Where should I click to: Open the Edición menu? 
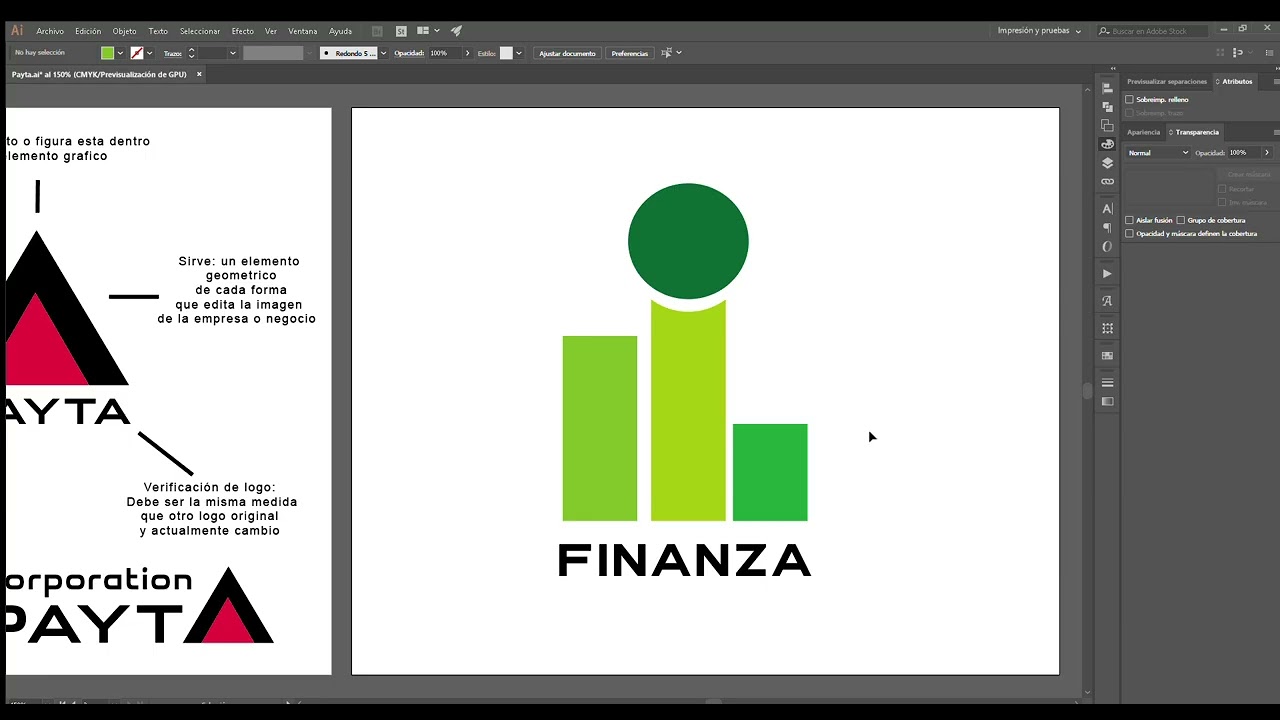coord(88,31)
